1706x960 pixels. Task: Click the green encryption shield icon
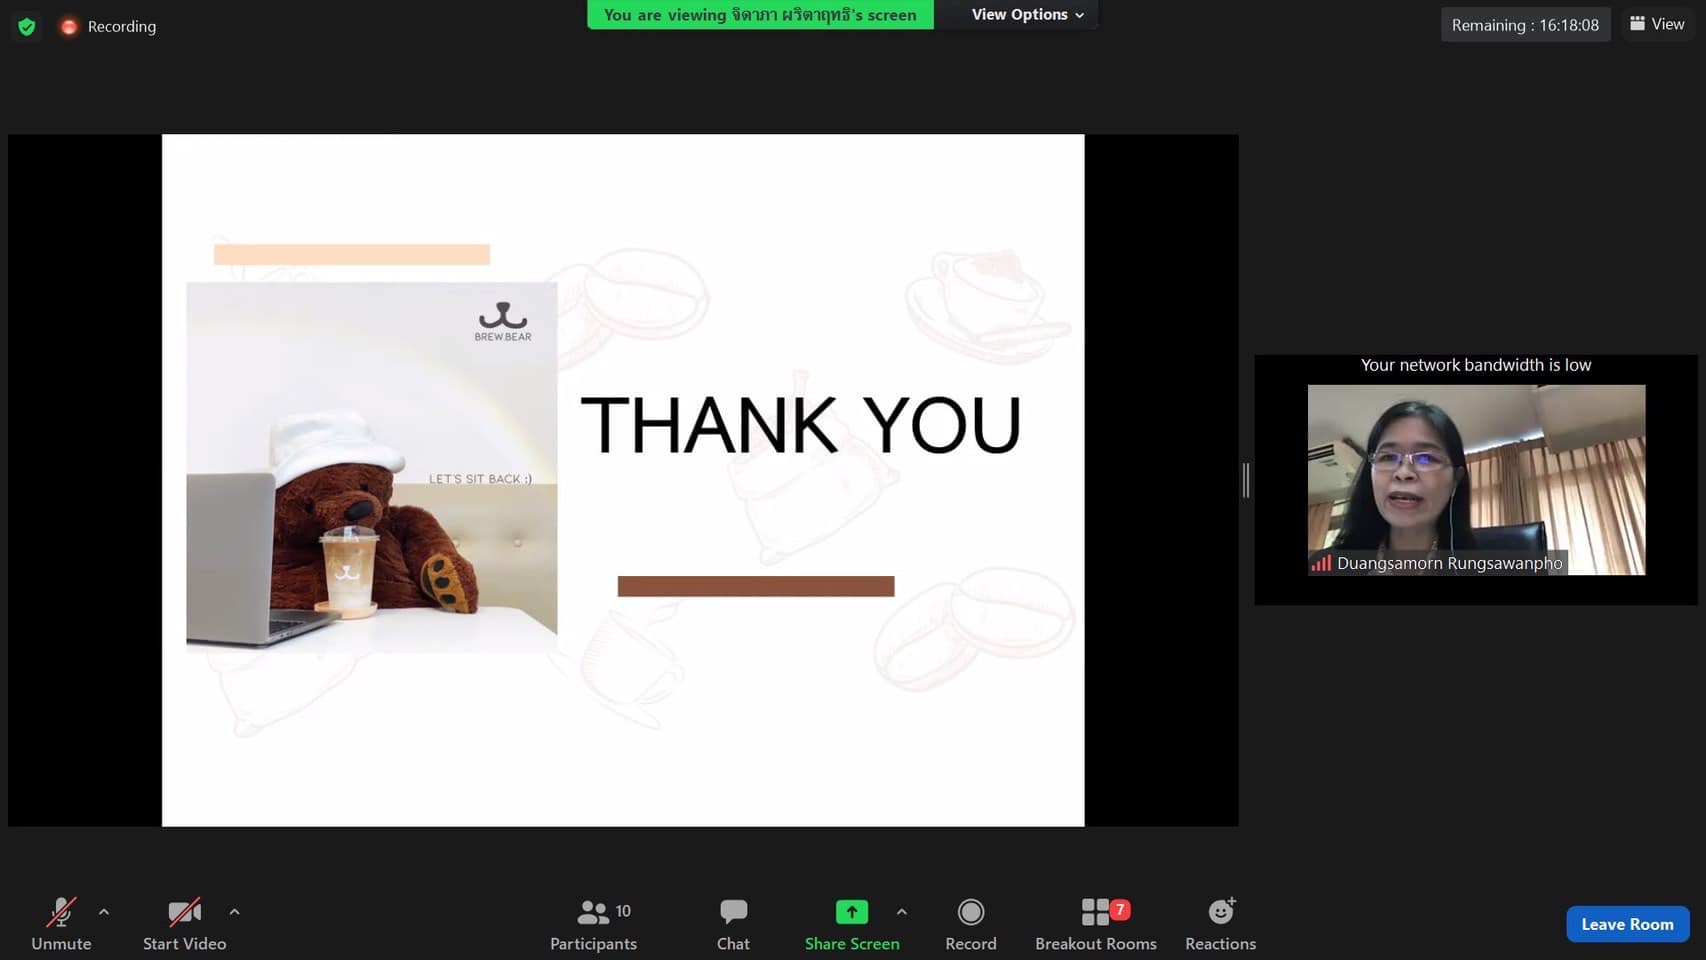click(x=27, y=27)
